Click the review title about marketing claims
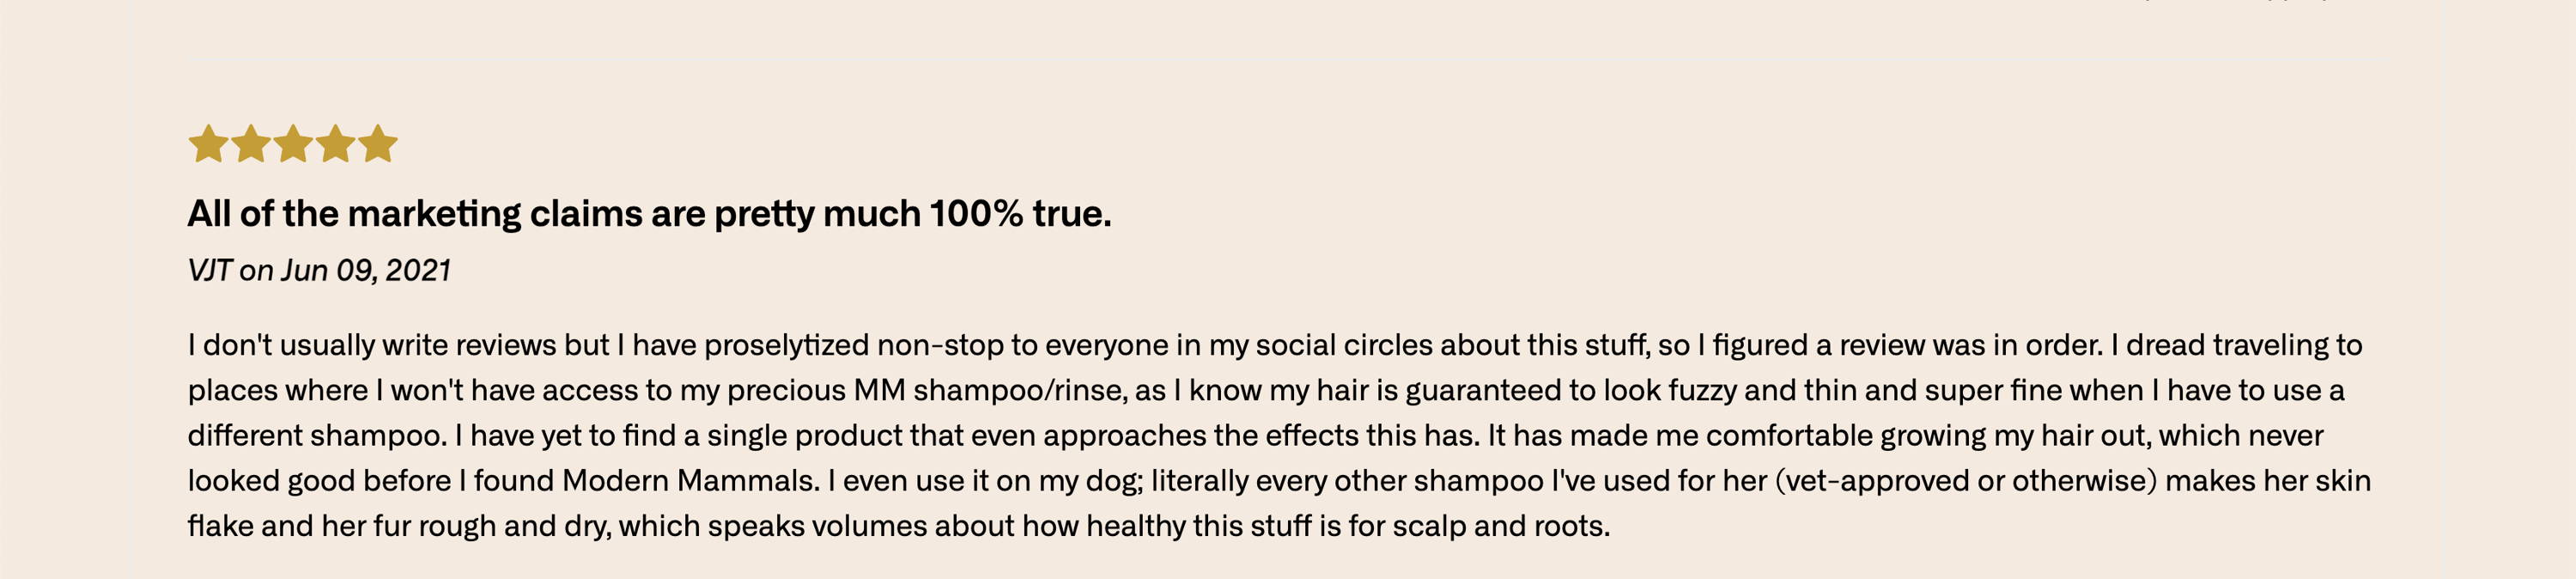 point(650,214)
